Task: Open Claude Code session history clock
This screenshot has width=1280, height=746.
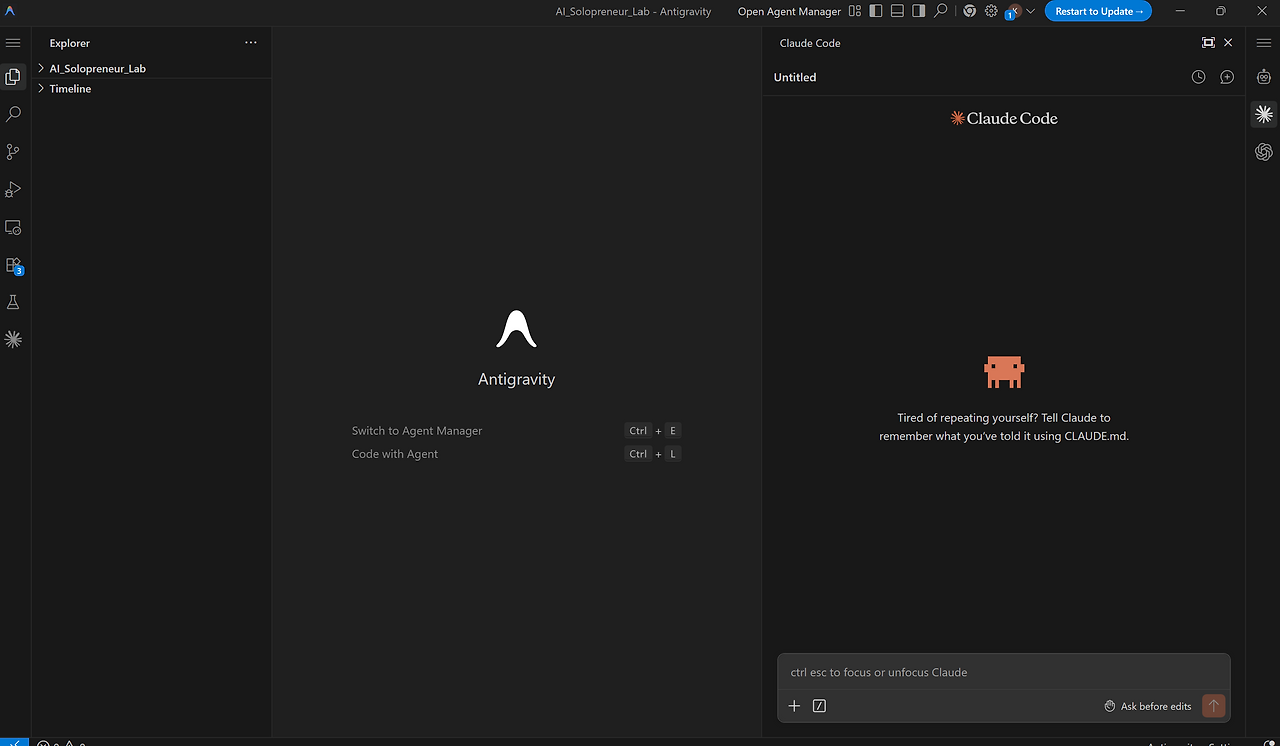Action: click(1198, 77)
